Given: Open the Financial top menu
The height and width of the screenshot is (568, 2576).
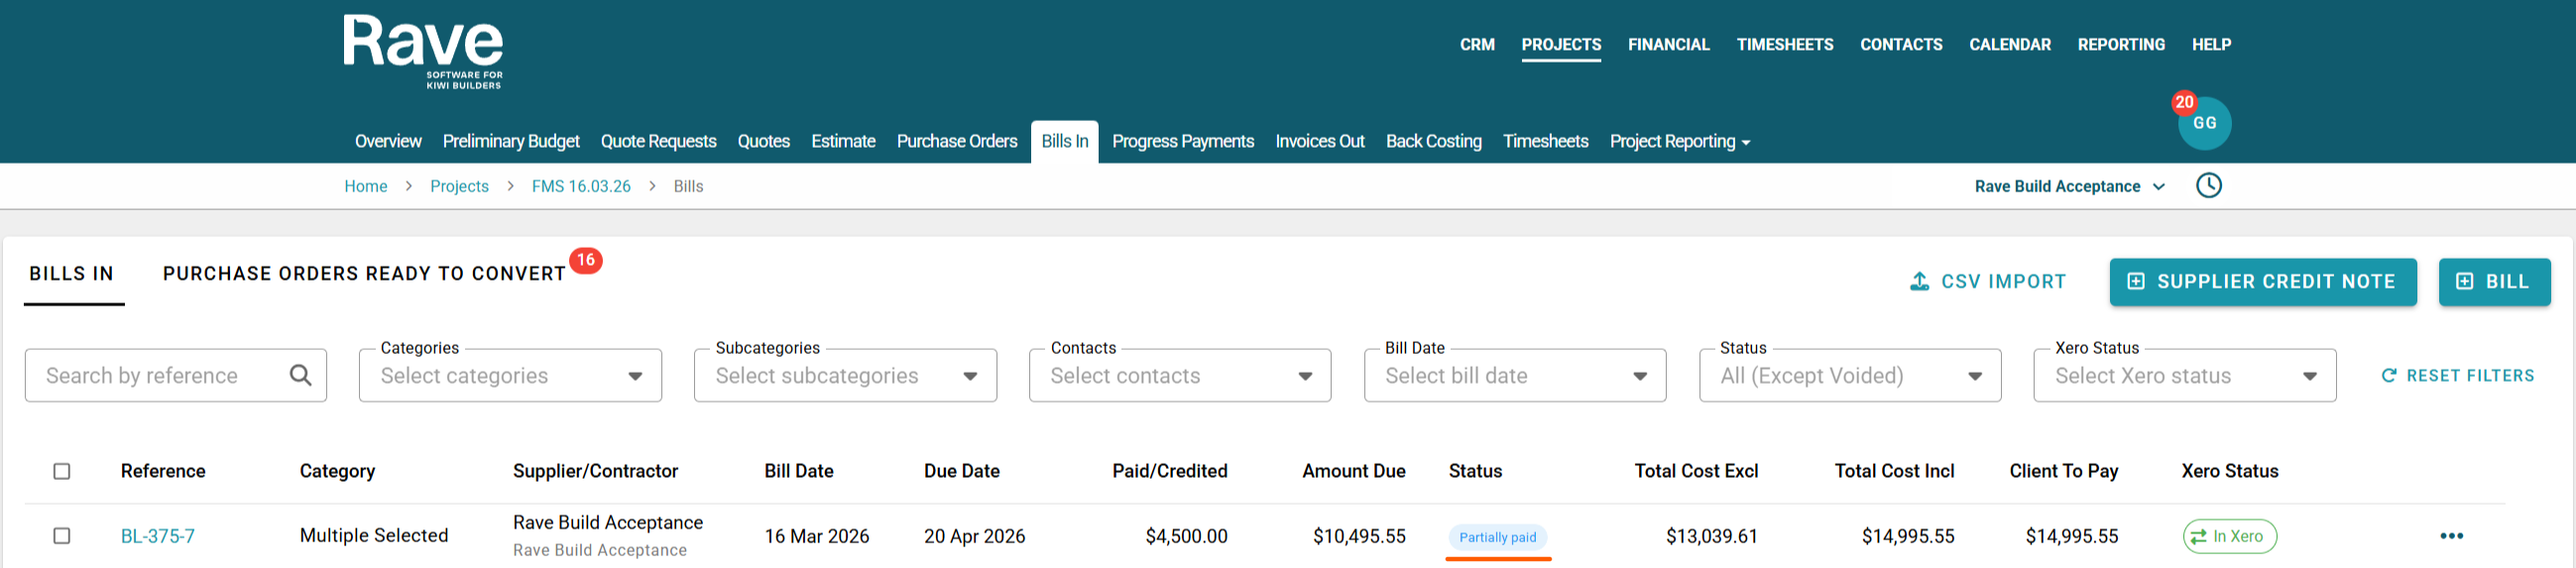Looking at the screenshot, I should pyautogui.click(x=1668, y=45).
